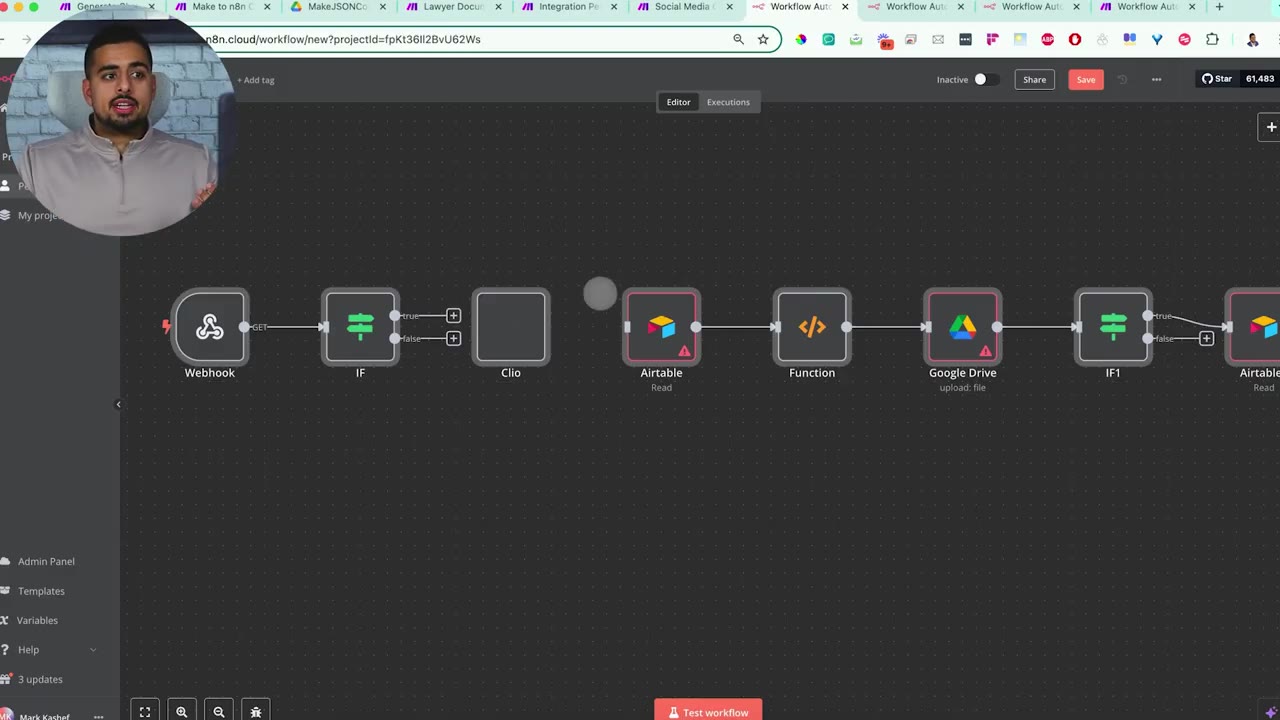View the 3 updates notification

tap(40, 679)
